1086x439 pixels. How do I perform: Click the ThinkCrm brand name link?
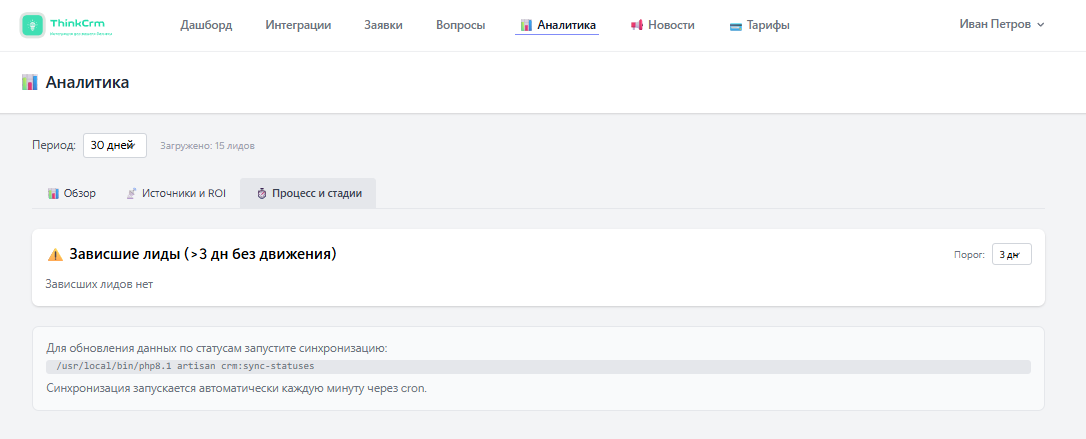click(x=78, y=23)
